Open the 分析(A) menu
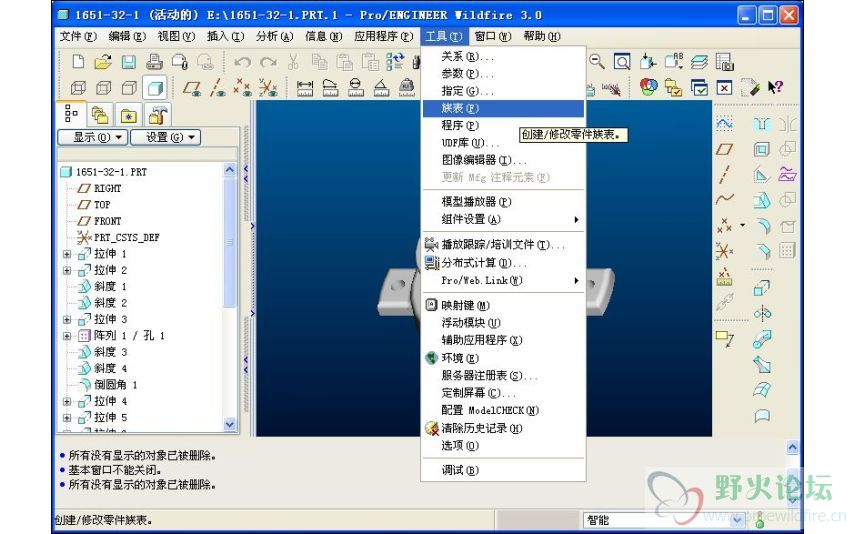 275,37
